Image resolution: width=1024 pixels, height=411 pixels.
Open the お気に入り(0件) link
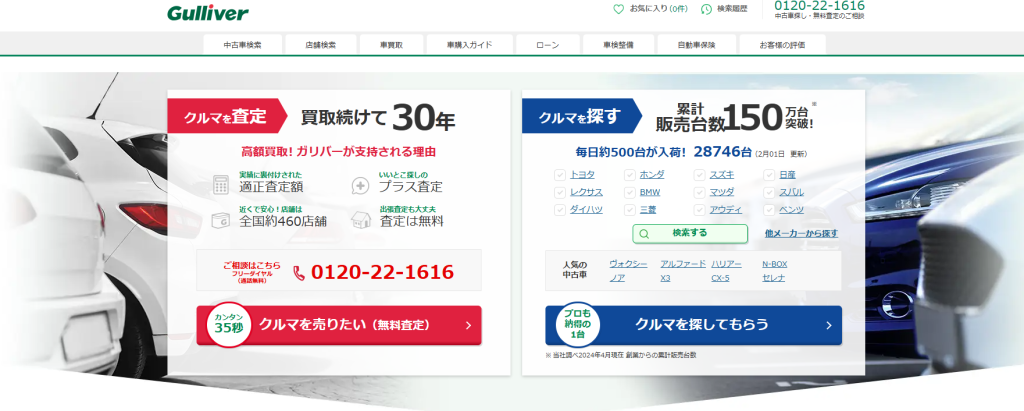pyautogui.click(x=650, y=9)
